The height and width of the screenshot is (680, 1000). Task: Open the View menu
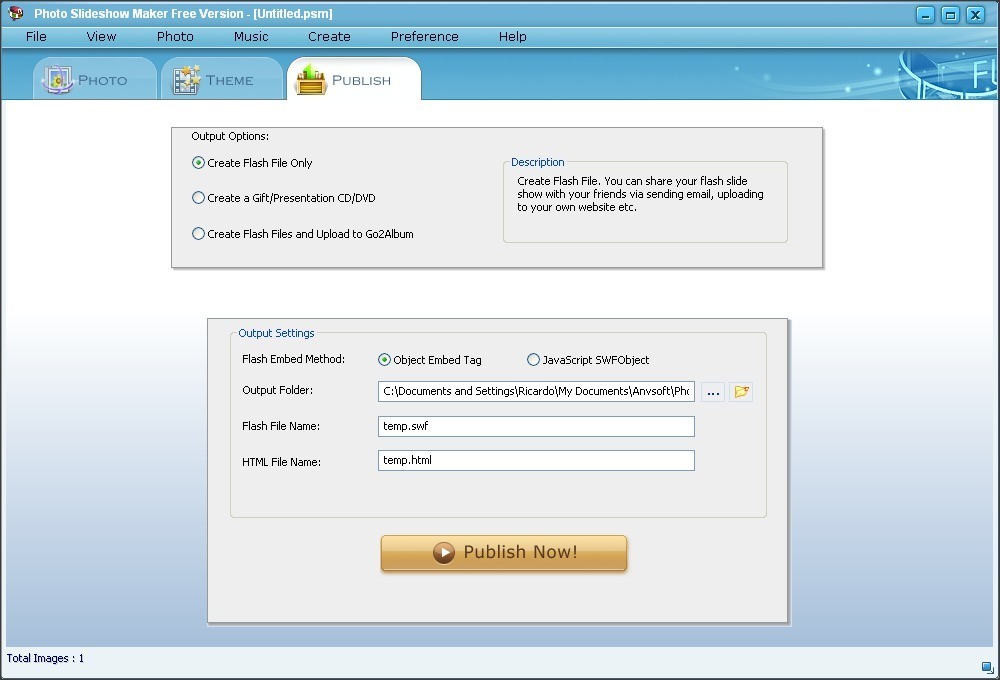pos(101,36)
